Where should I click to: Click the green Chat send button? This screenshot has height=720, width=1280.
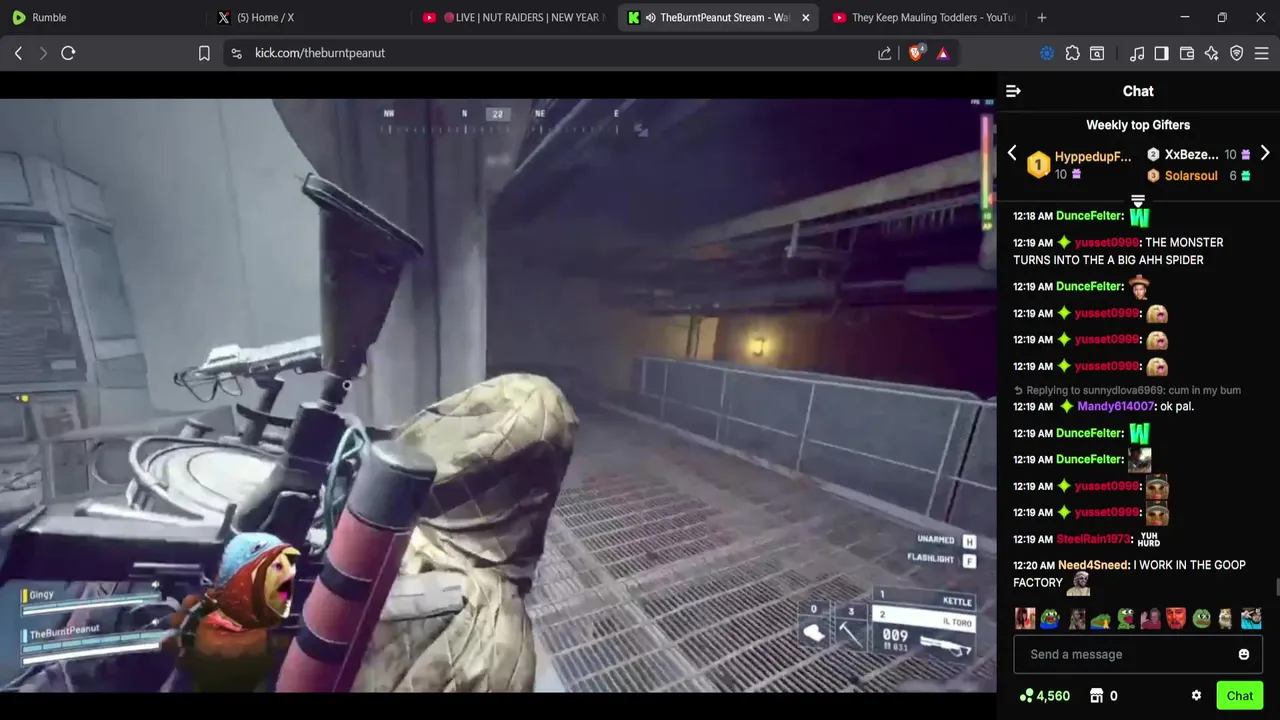point(1240,696)
